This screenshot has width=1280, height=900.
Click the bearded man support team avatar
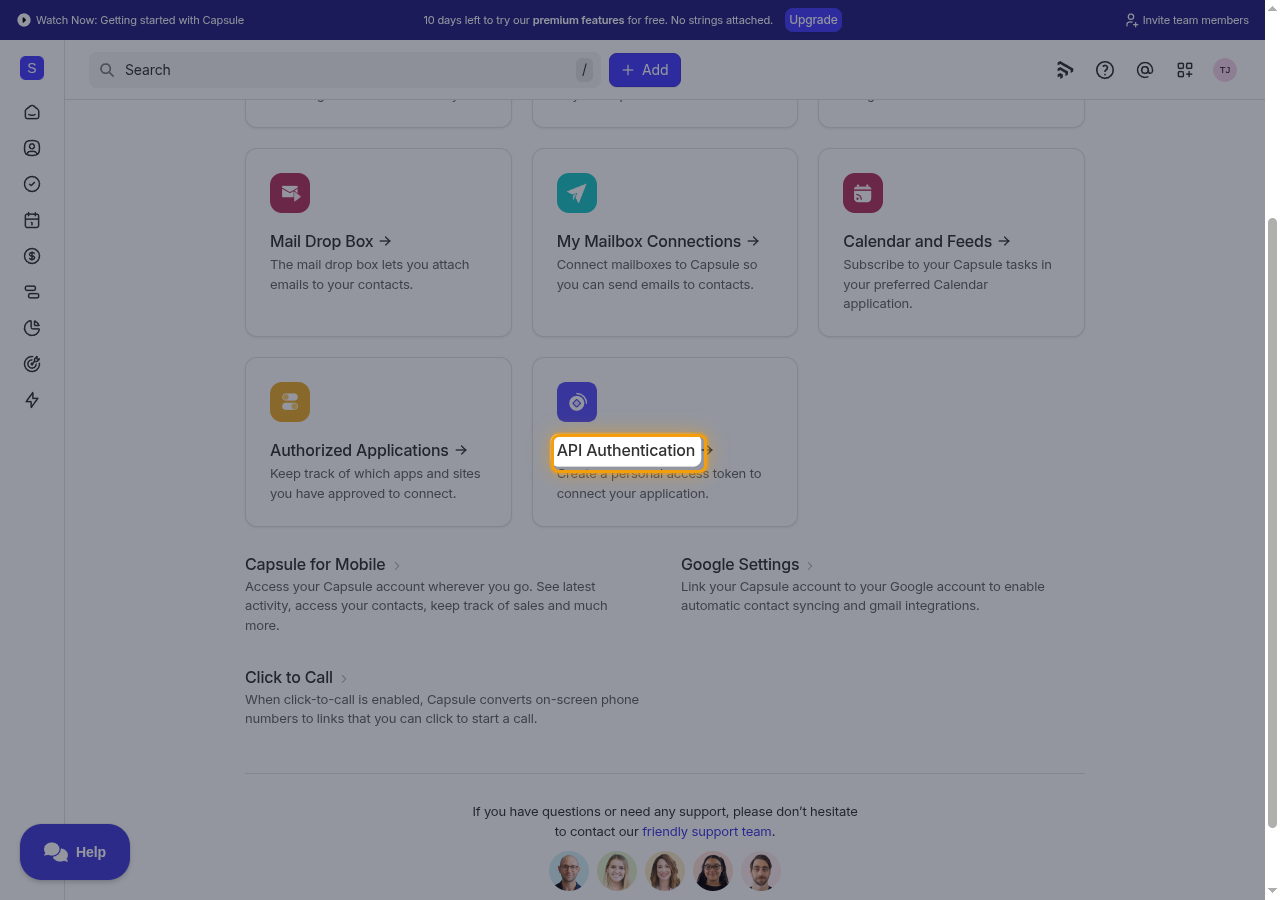(761, 871)
